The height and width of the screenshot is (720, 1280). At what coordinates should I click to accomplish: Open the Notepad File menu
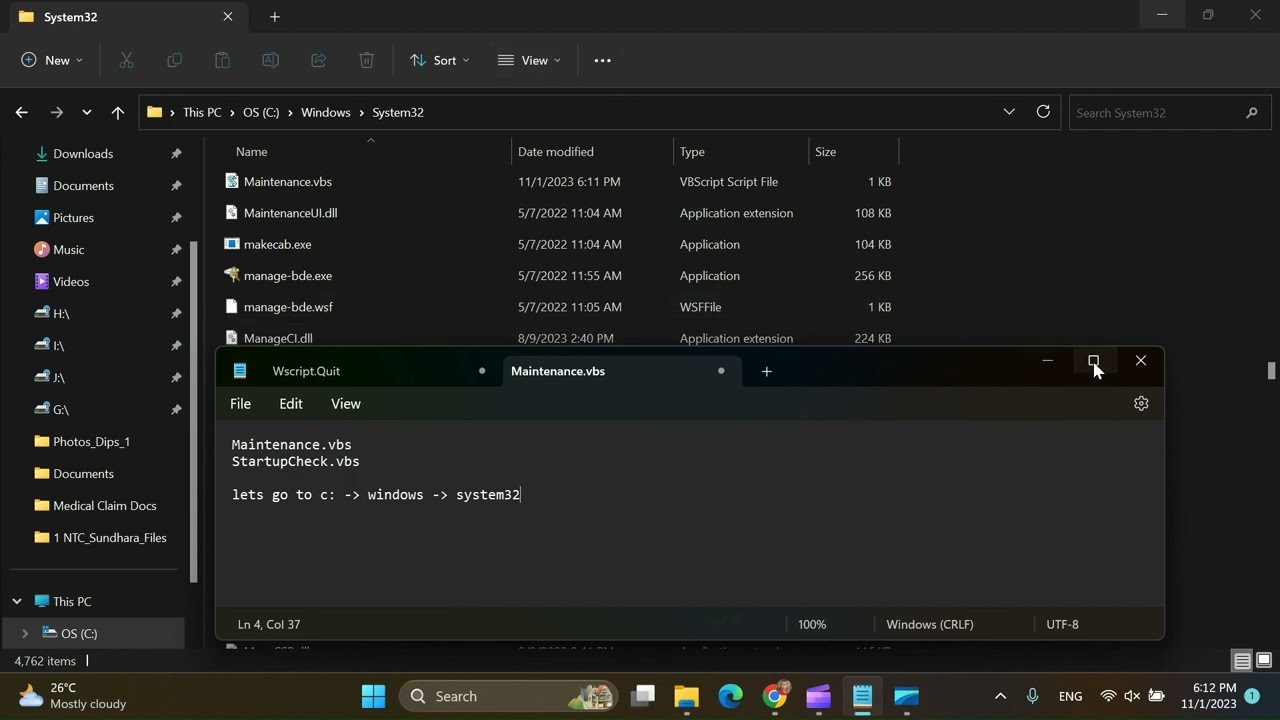pos(240,404)
